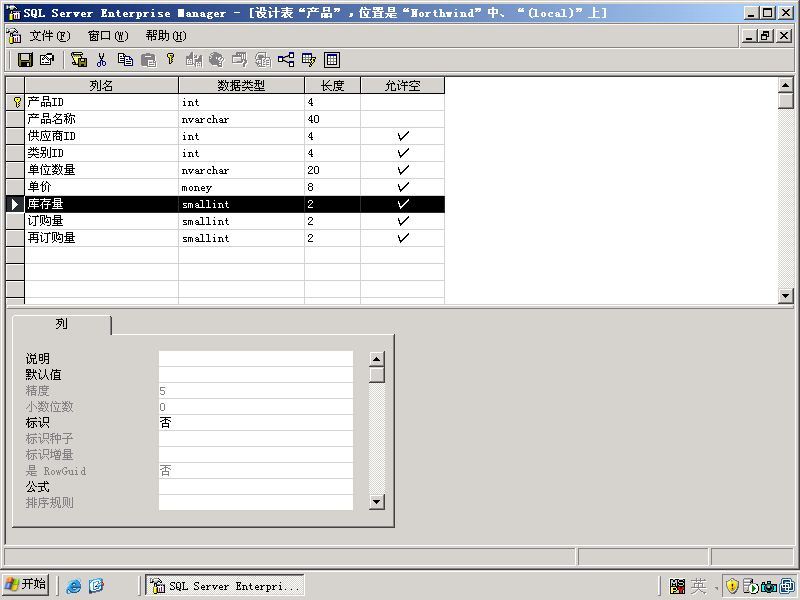Click the row selector for 订购量
The width and height of the screenshot is (800, 600).
(x=15, y=221)
